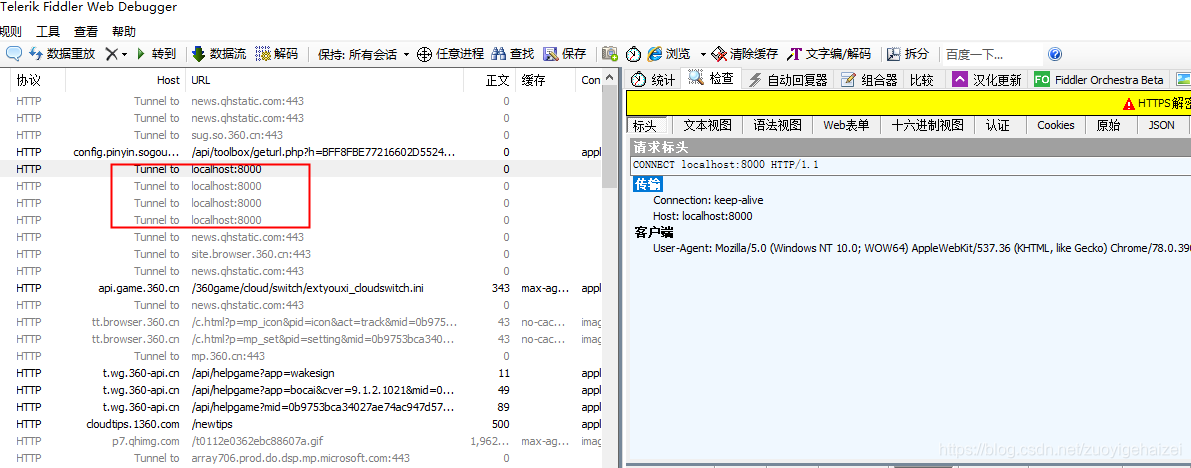Viewport: 1191px width, 468px height.
Task: Sort by the 协议 column header
Action: point(36,80)
